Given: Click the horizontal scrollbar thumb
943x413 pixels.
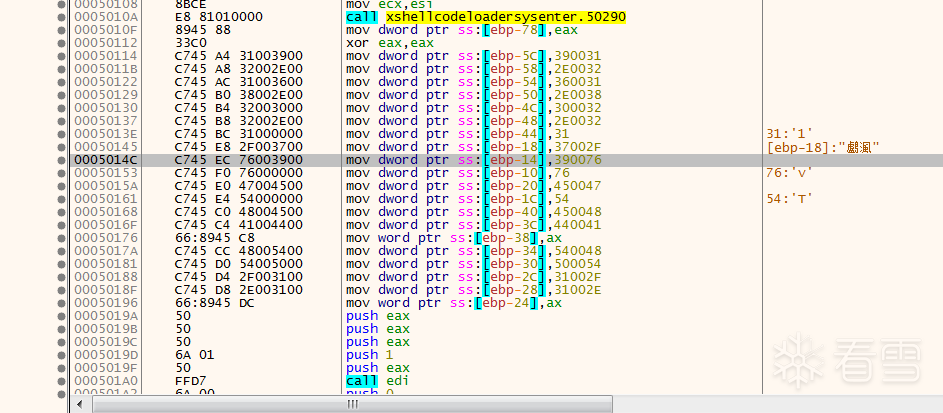Looking at the screenshot, I should (x=353, y=404).
